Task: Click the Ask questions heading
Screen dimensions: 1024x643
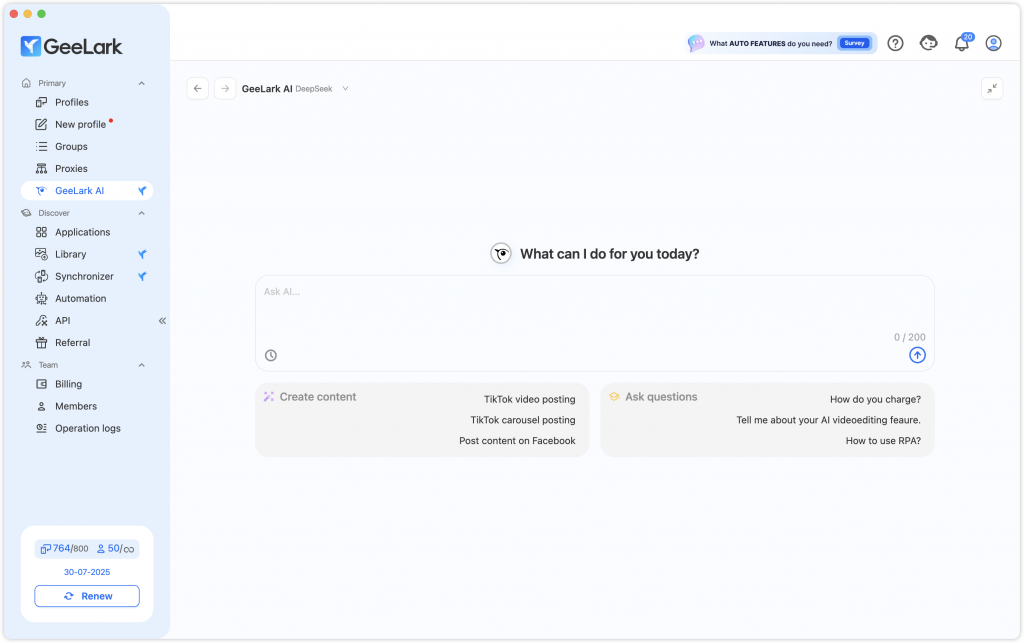Action: click(x=661, y=397)
